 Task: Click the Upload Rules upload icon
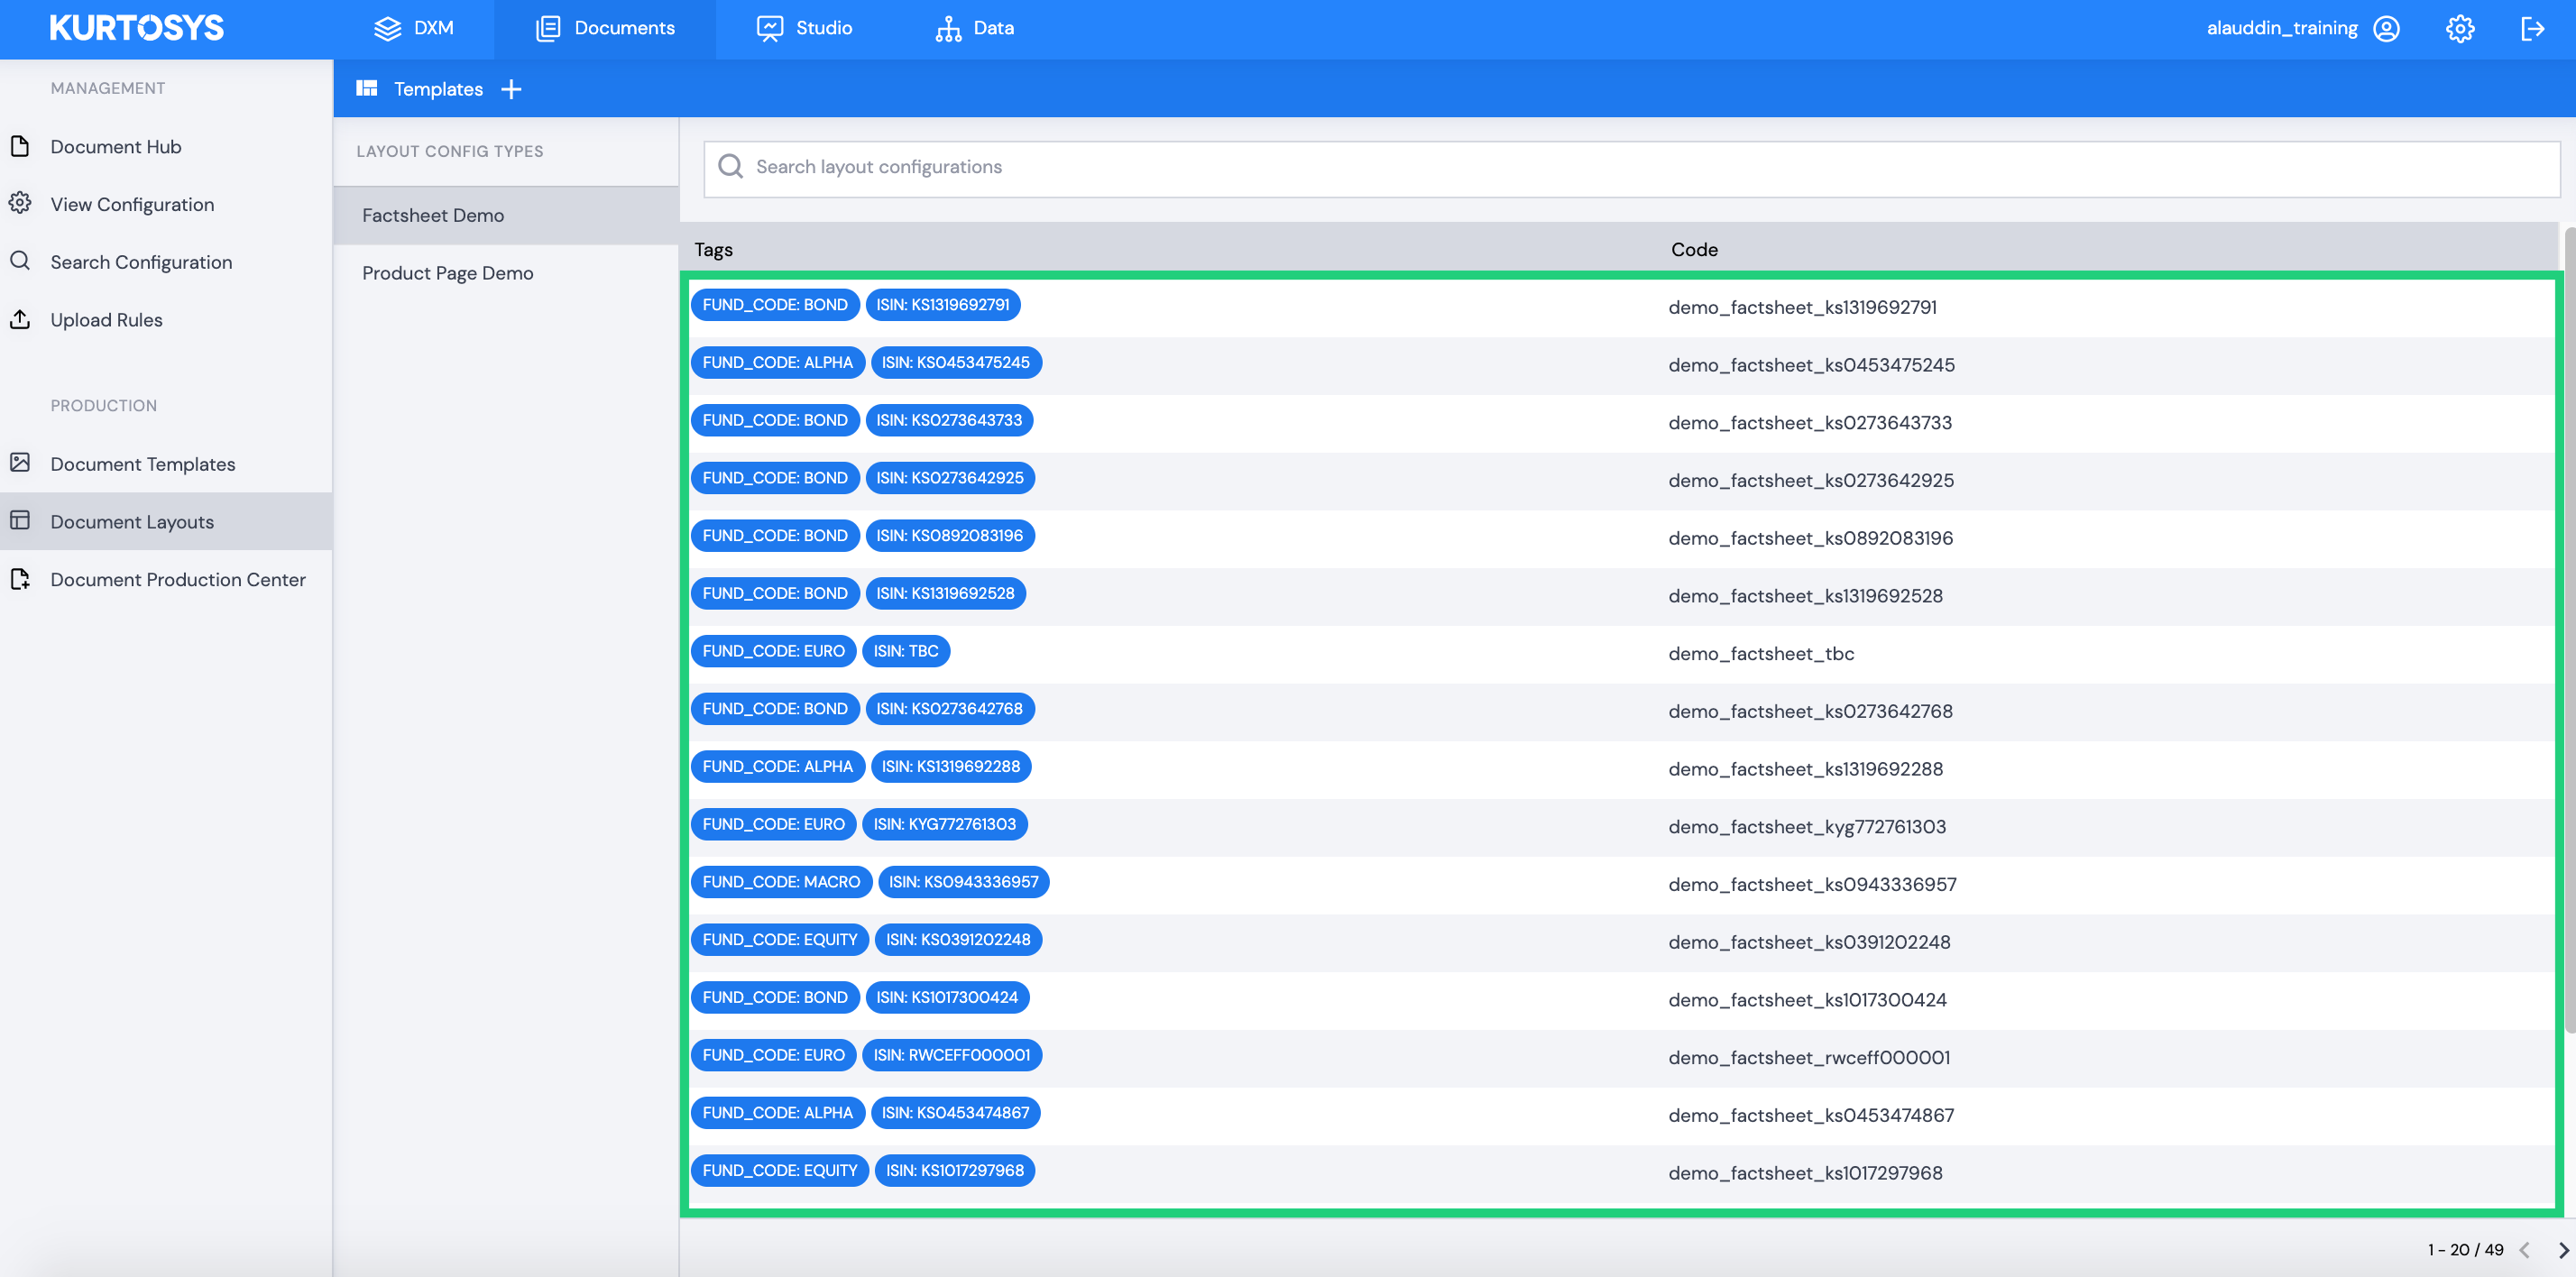(x=20, y=319)
